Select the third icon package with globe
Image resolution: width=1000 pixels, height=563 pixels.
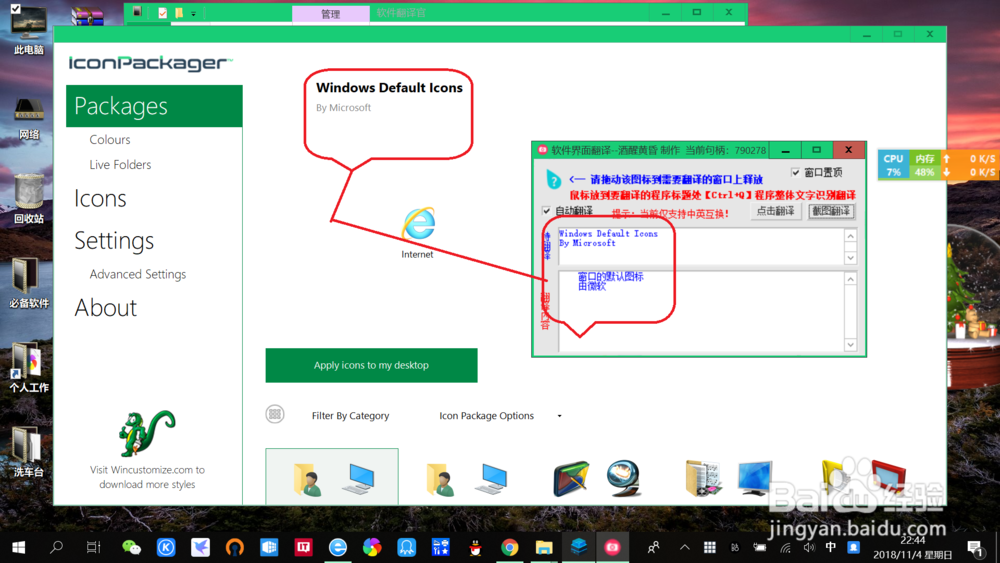point(597,478)
